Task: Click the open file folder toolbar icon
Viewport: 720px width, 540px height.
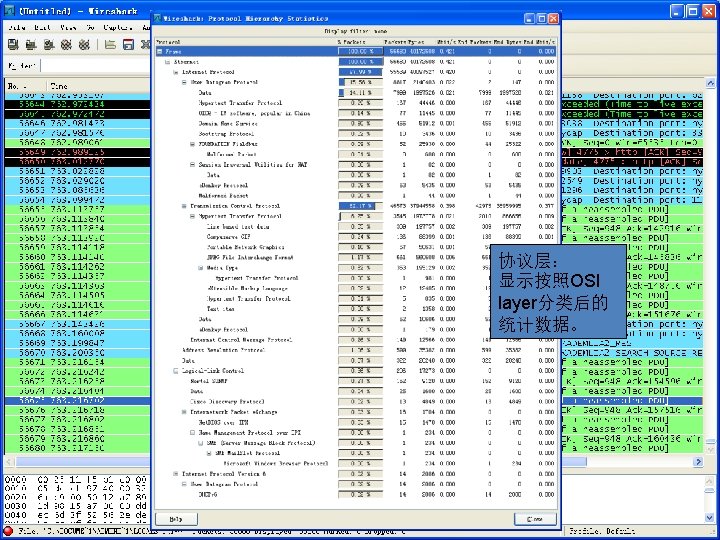Action: pyautogui.click(x=110, y=45)
